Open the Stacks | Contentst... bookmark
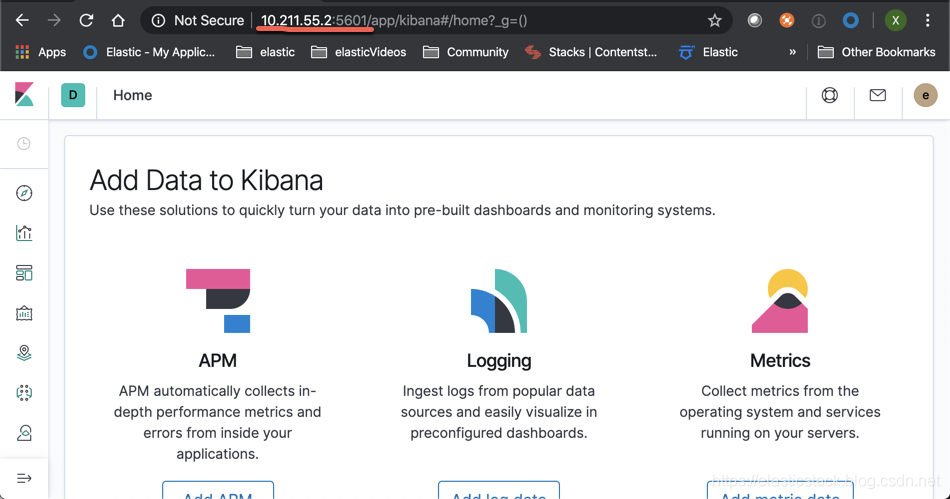950x499 pixels. pyautogui.click(x=591, y=52)
